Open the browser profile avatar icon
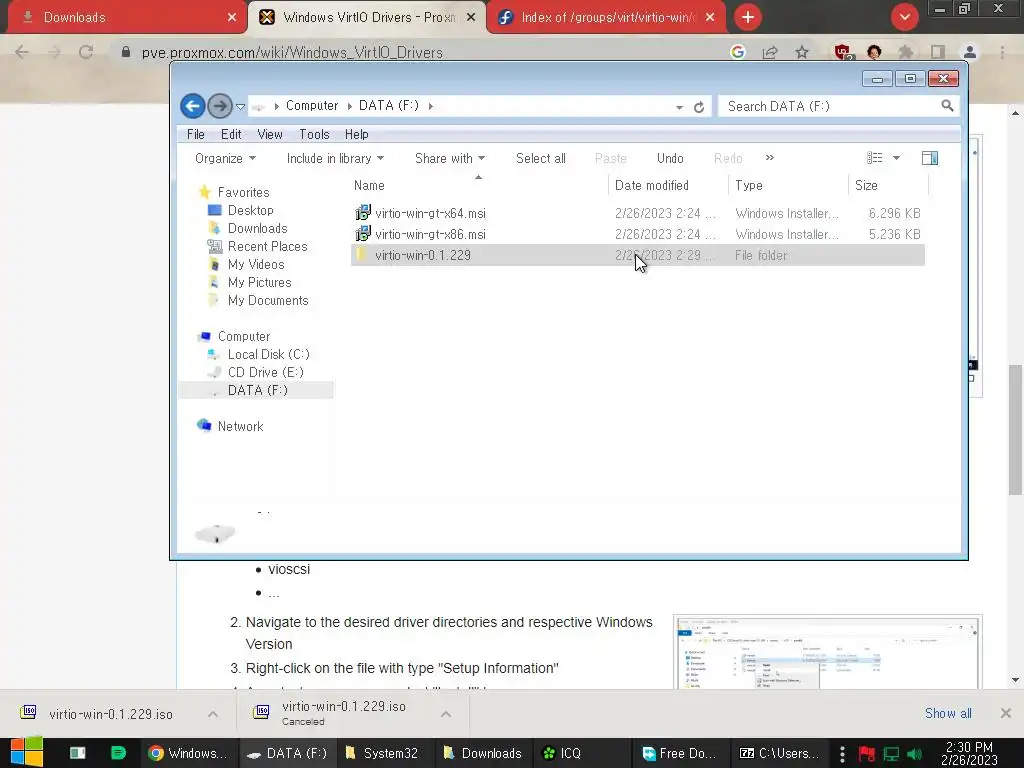 point(970,52)
